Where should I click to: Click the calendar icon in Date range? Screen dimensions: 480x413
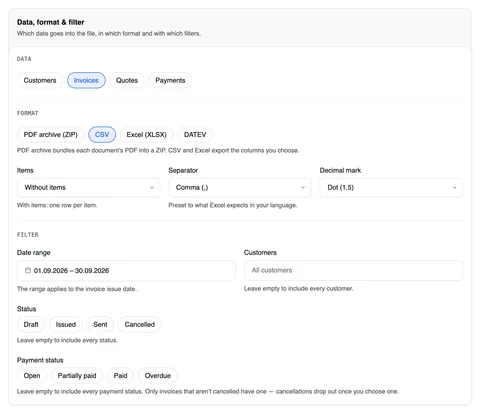pos(28,270)
